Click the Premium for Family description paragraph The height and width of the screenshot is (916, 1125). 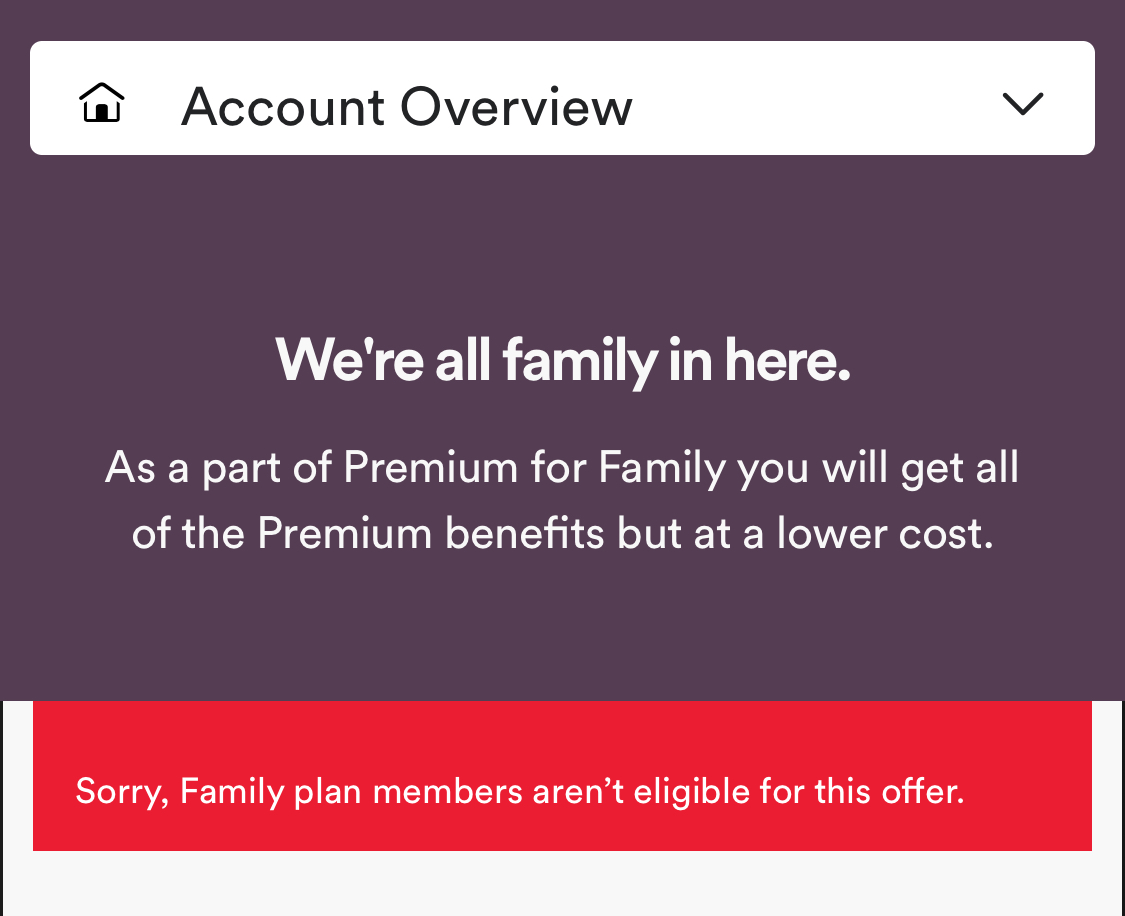[x=562, y=500]
